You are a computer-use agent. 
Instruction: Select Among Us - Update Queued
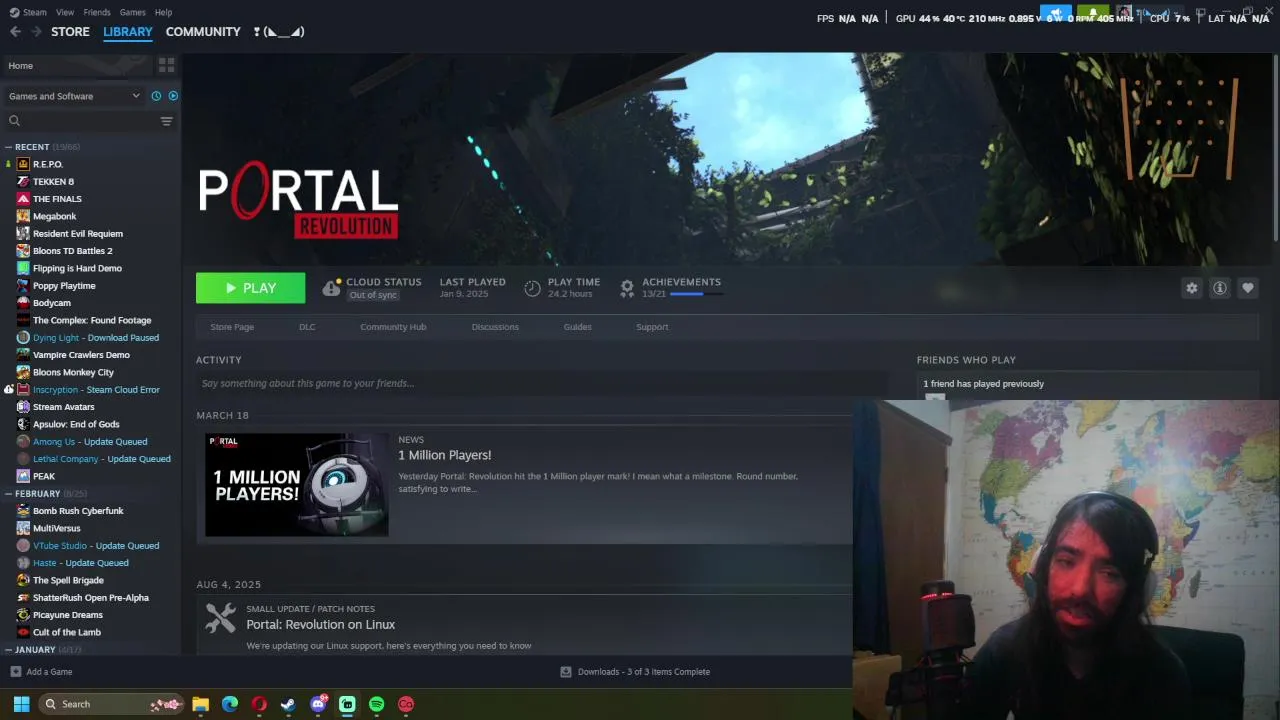[x=90, y=442]
